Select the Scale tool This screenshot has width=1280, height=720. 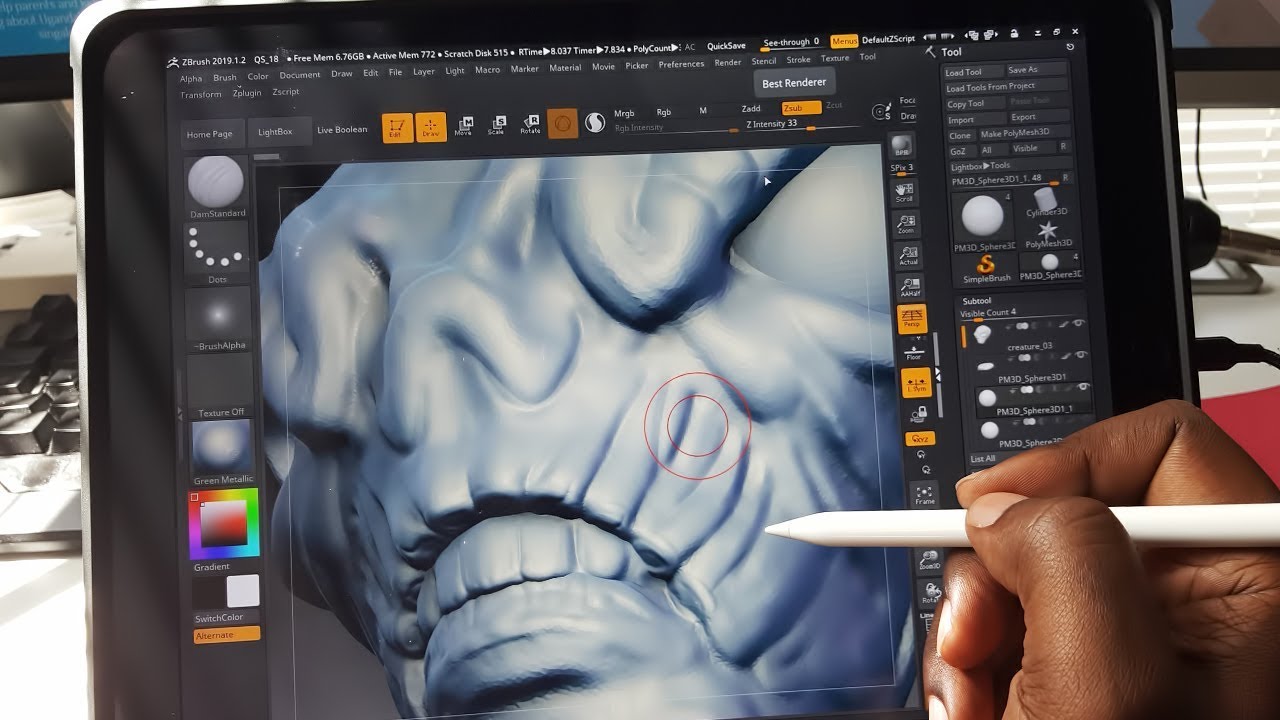(x=497, y=124)
